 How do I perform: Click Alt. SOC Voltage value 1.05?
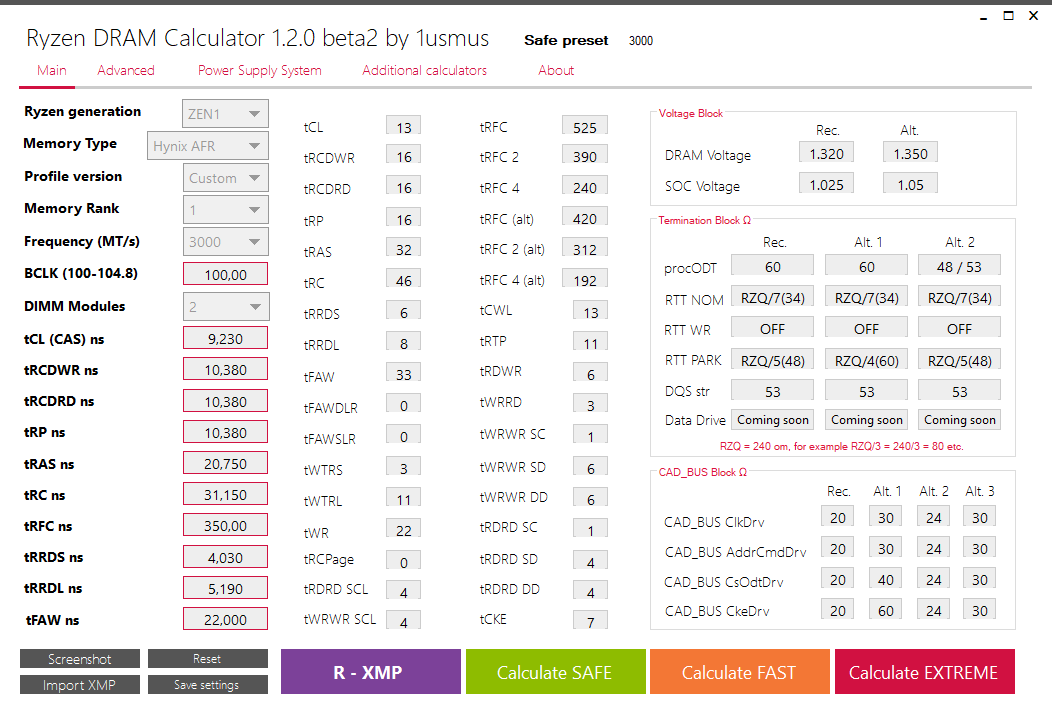click(x=910, y=184)
